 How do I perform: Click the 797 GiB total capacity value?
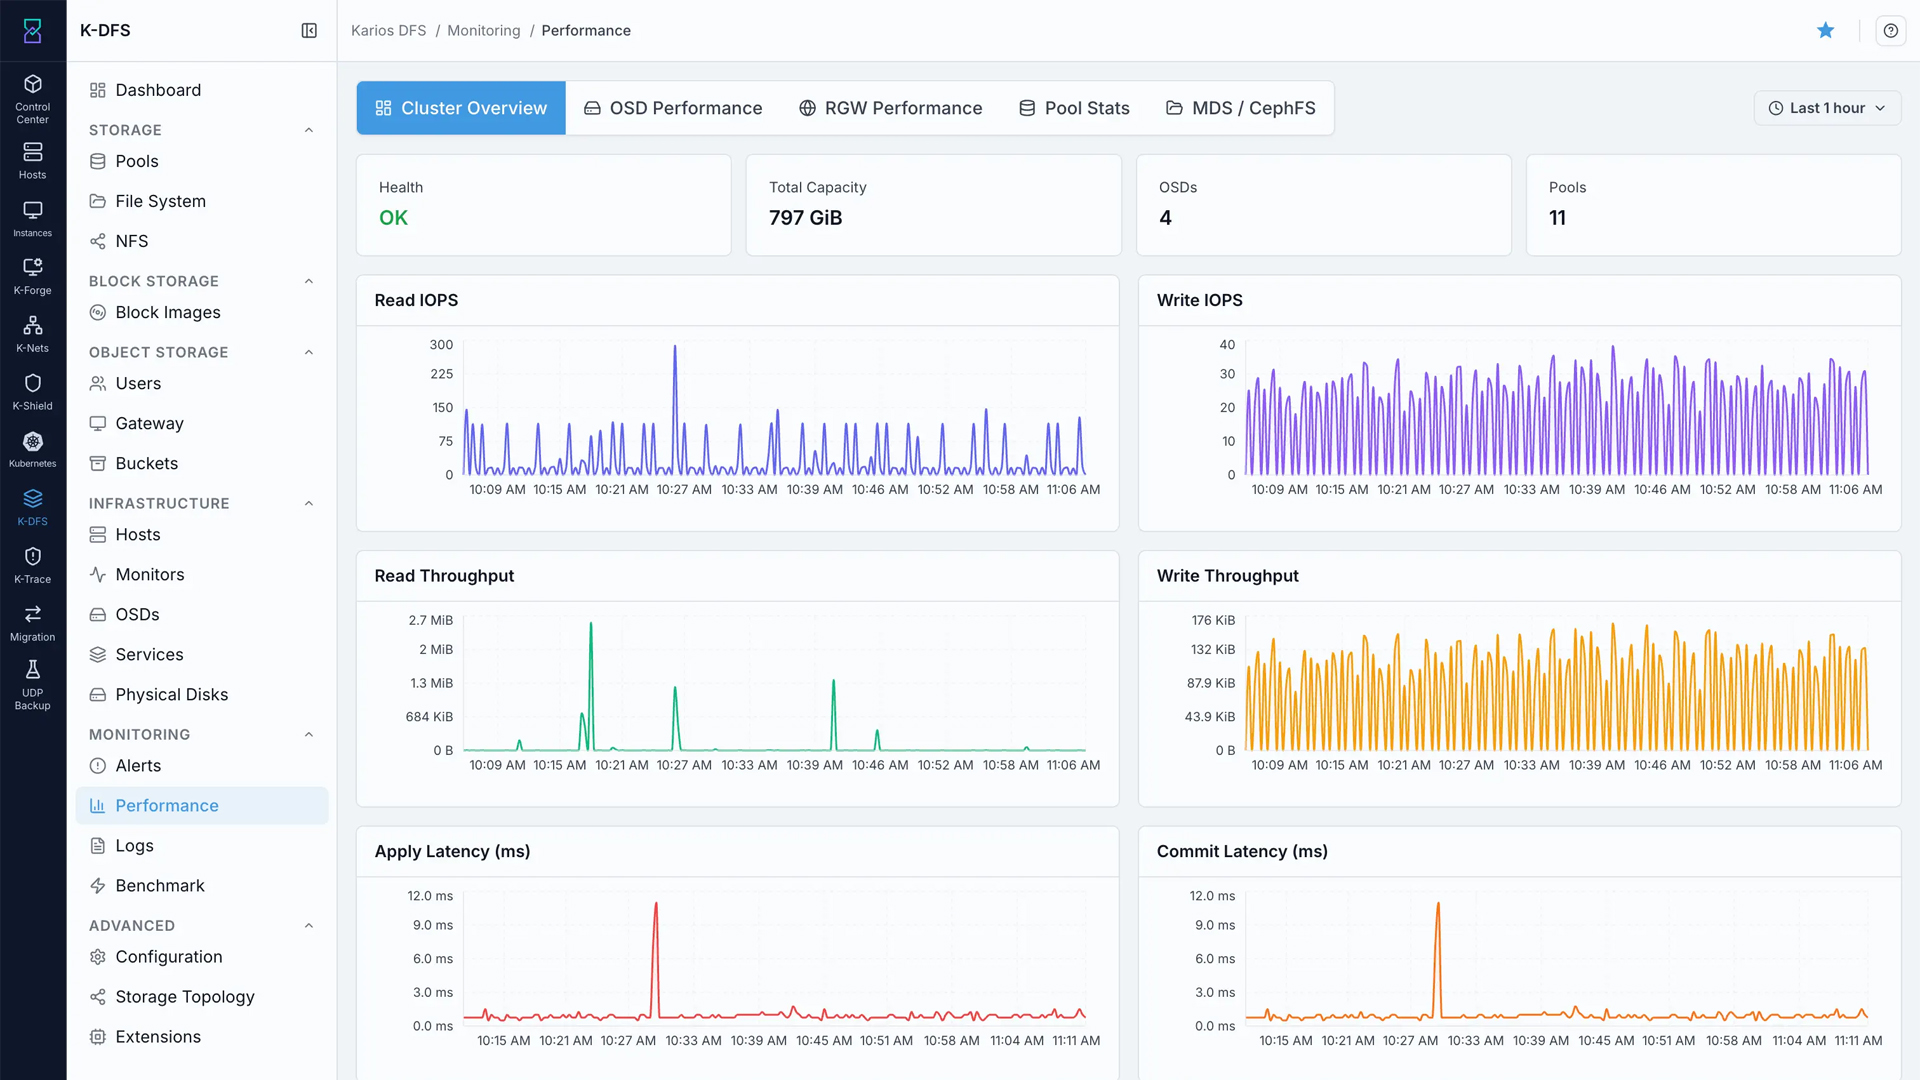click(805, 218)
